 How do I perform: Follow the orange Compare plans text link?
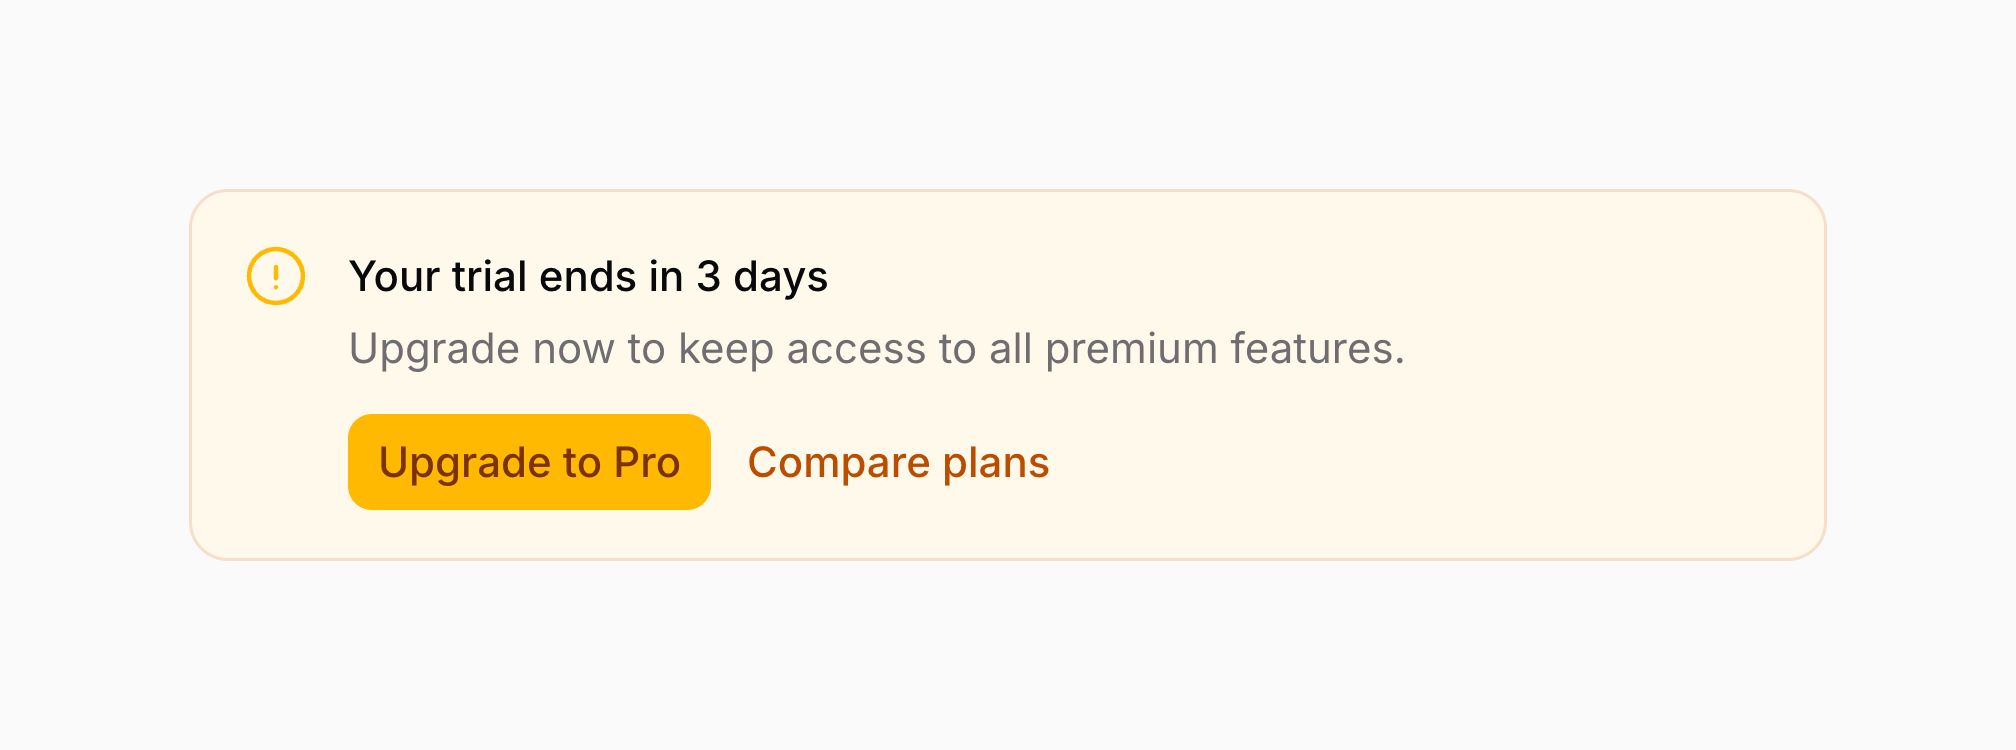point(898,462)
